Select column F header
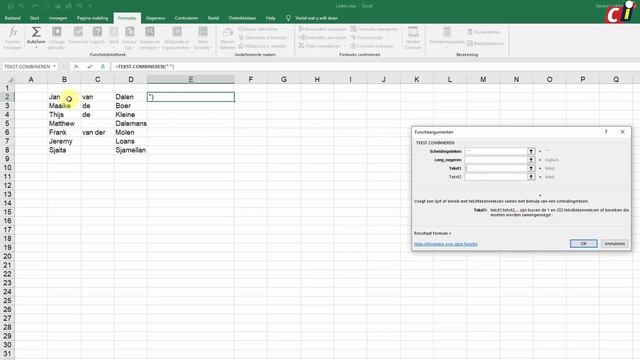 (251, 79)
